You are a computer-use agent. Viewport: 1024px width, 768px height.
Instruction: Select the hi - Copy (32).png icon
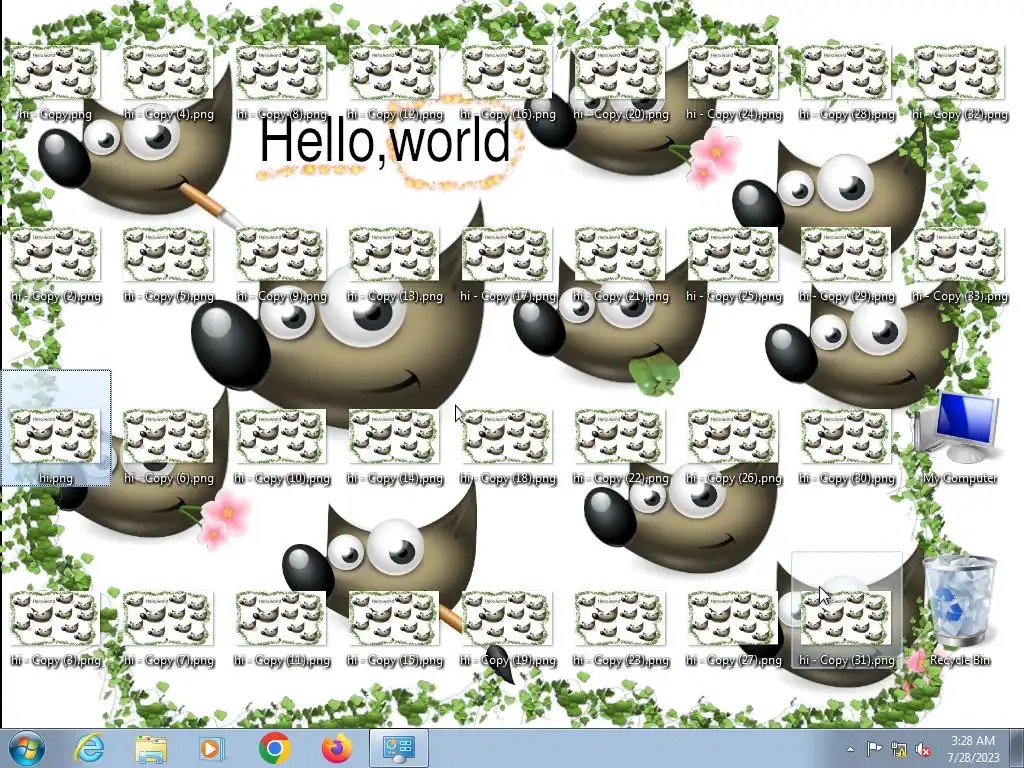tap(959, 82)
